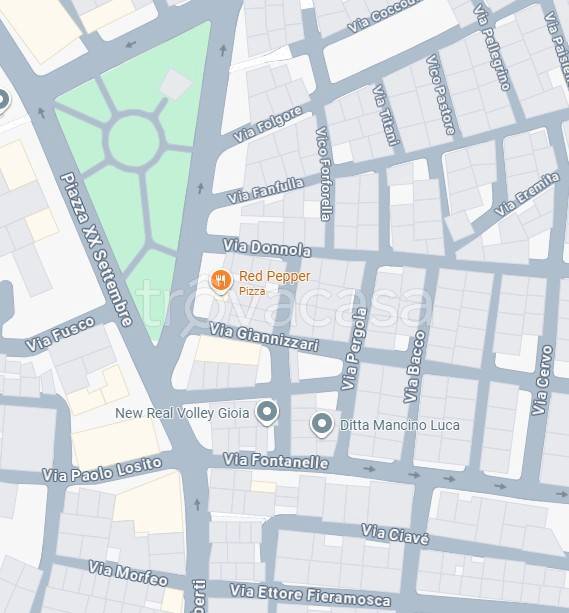Image resolution: width=569 pixels, height=613 pixels.
Task: Click the Via Donnola street label
Action: click(x=267, y=248)
